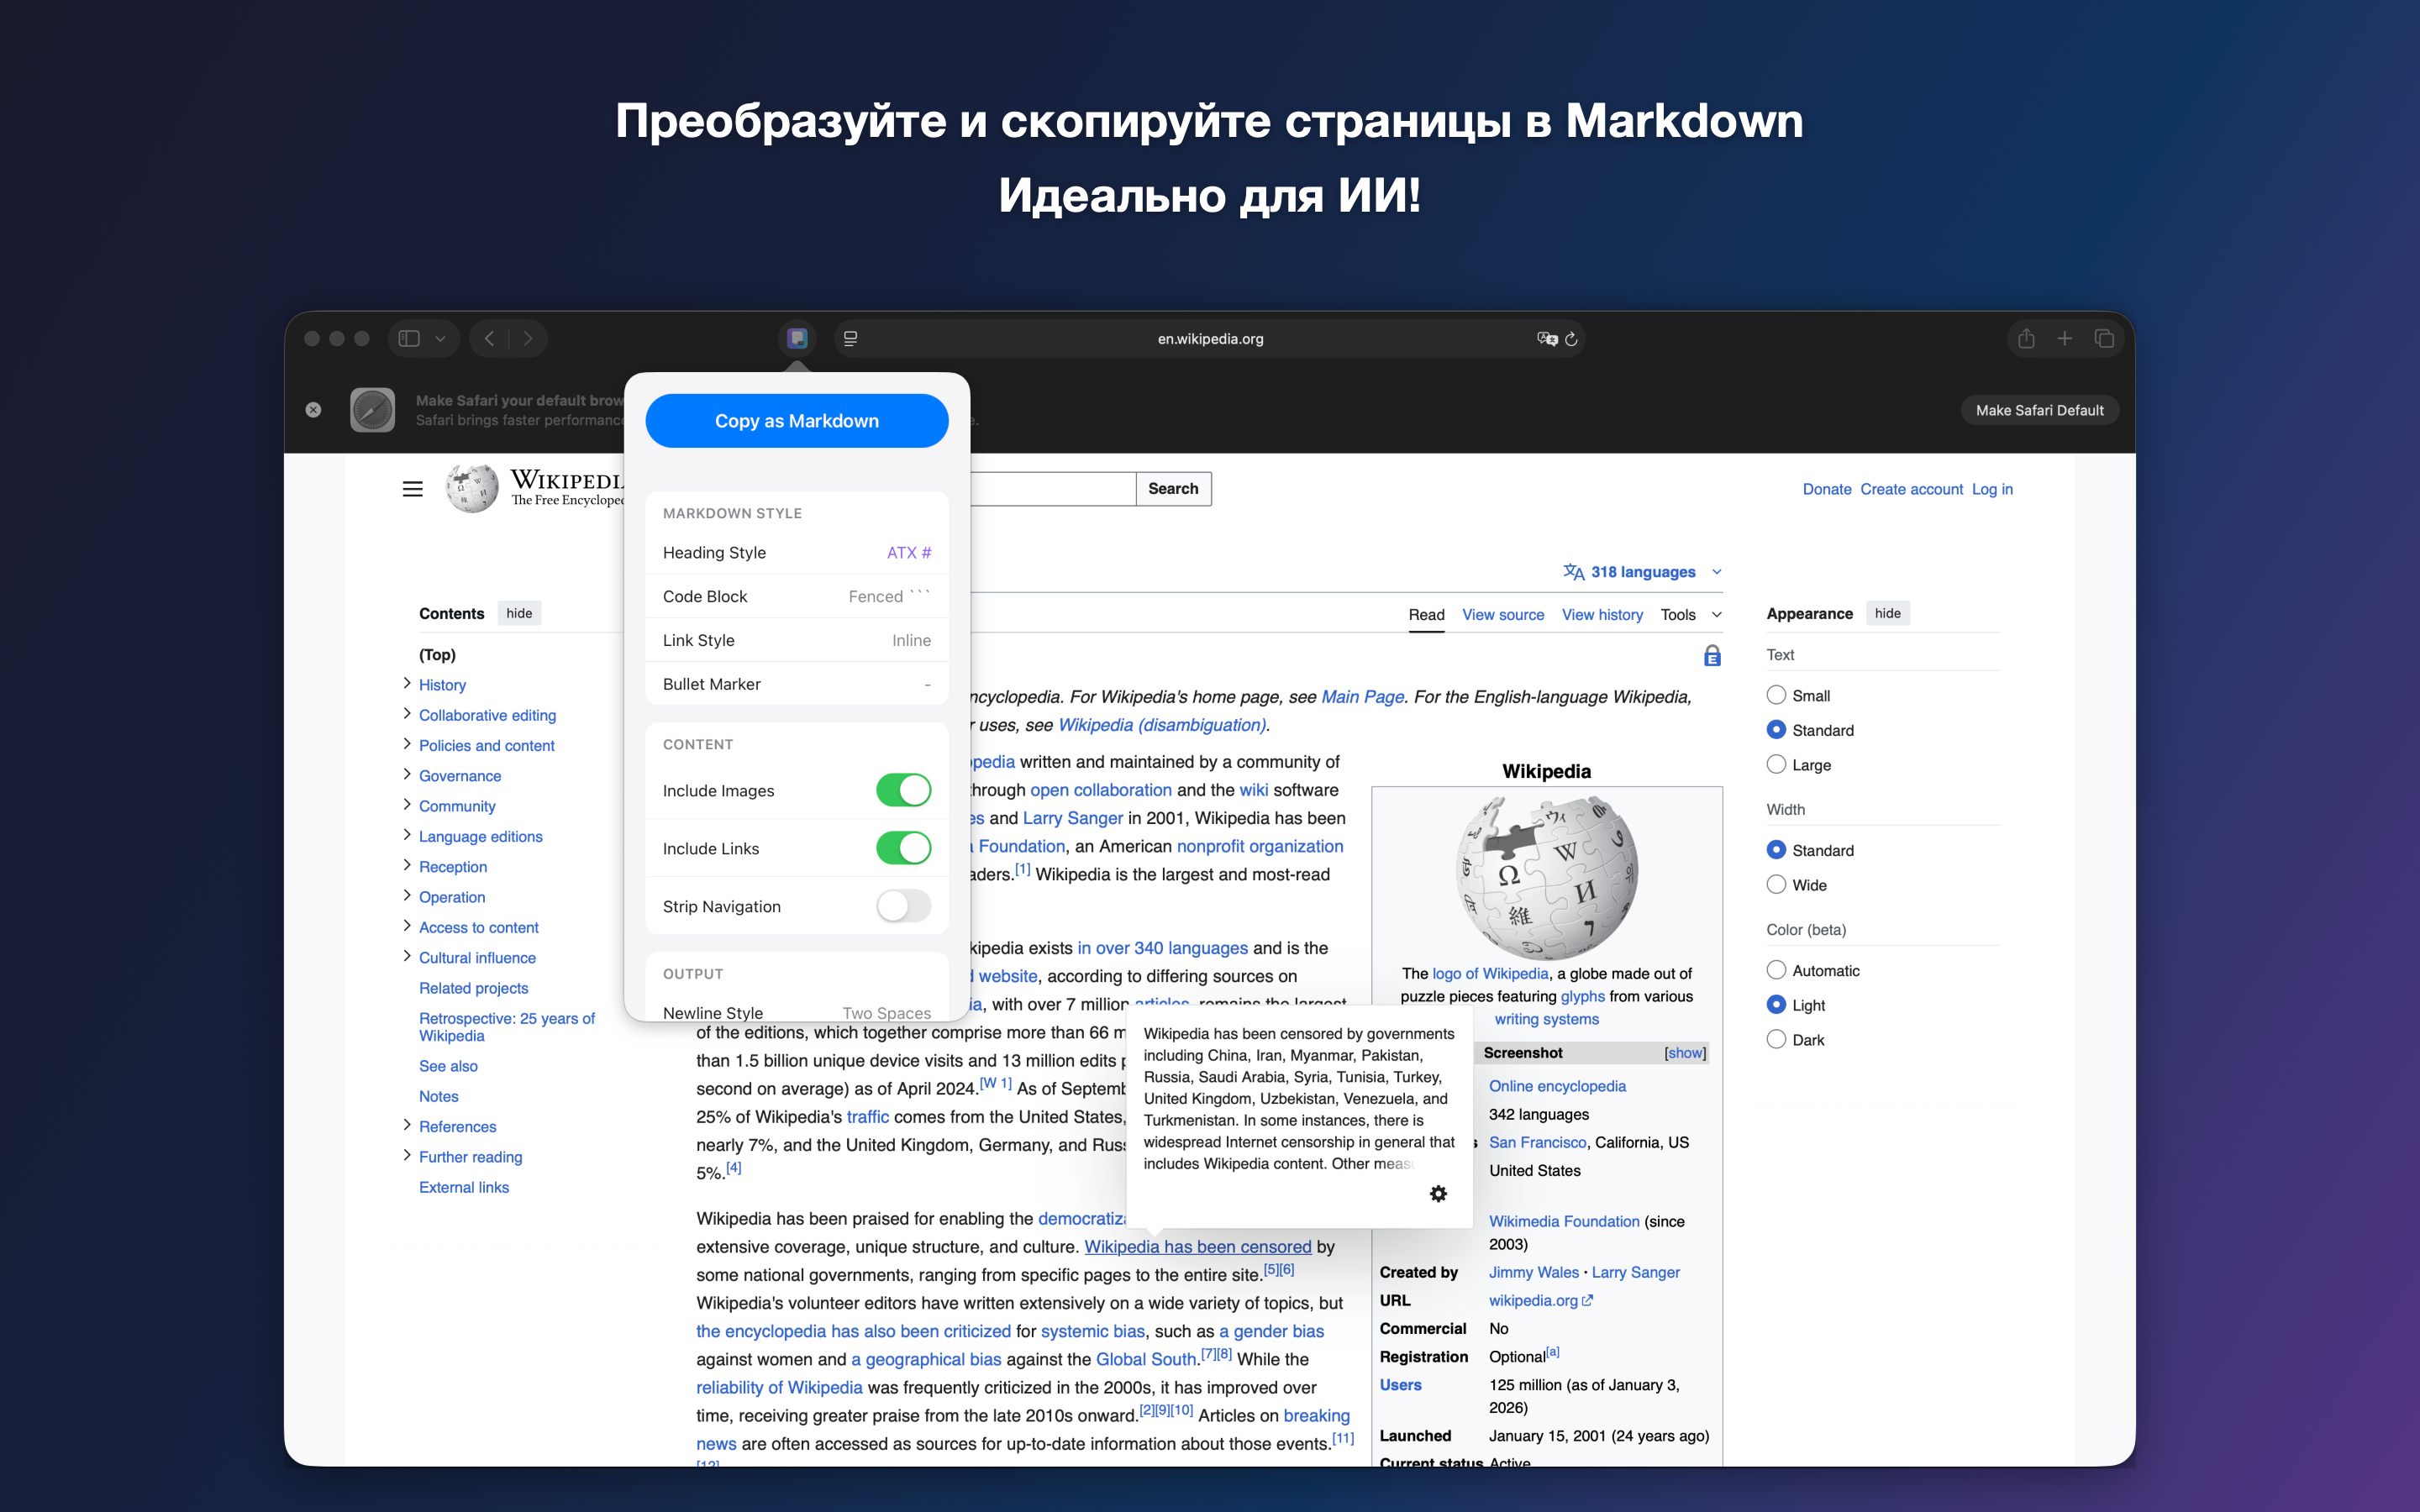Expand the Governance section chevron in Contents

tap(407, 775)
